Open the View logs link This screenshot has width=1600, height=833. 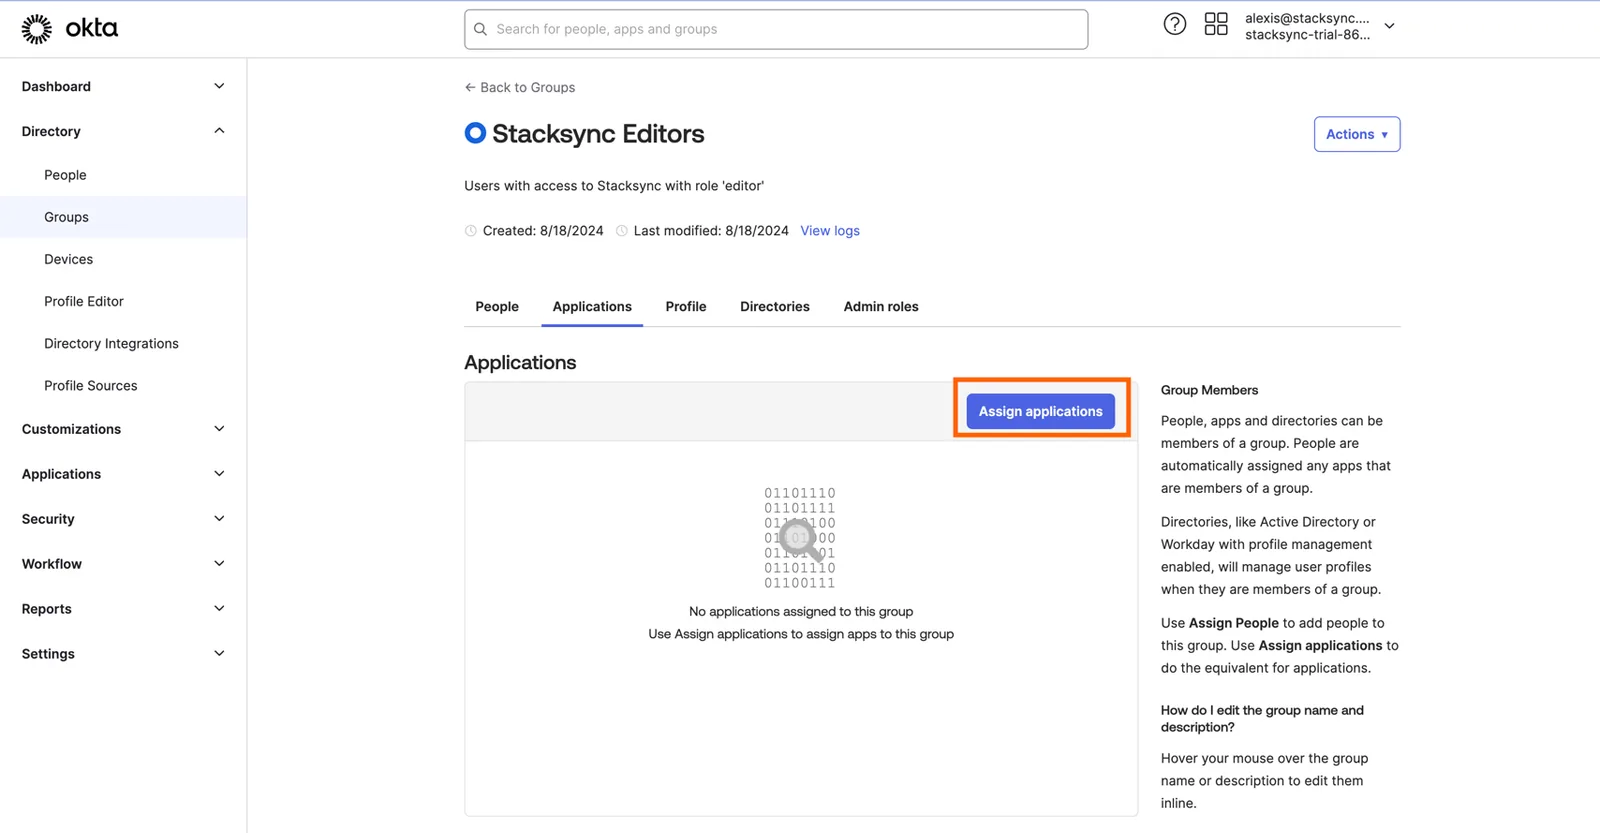point(830,231)
